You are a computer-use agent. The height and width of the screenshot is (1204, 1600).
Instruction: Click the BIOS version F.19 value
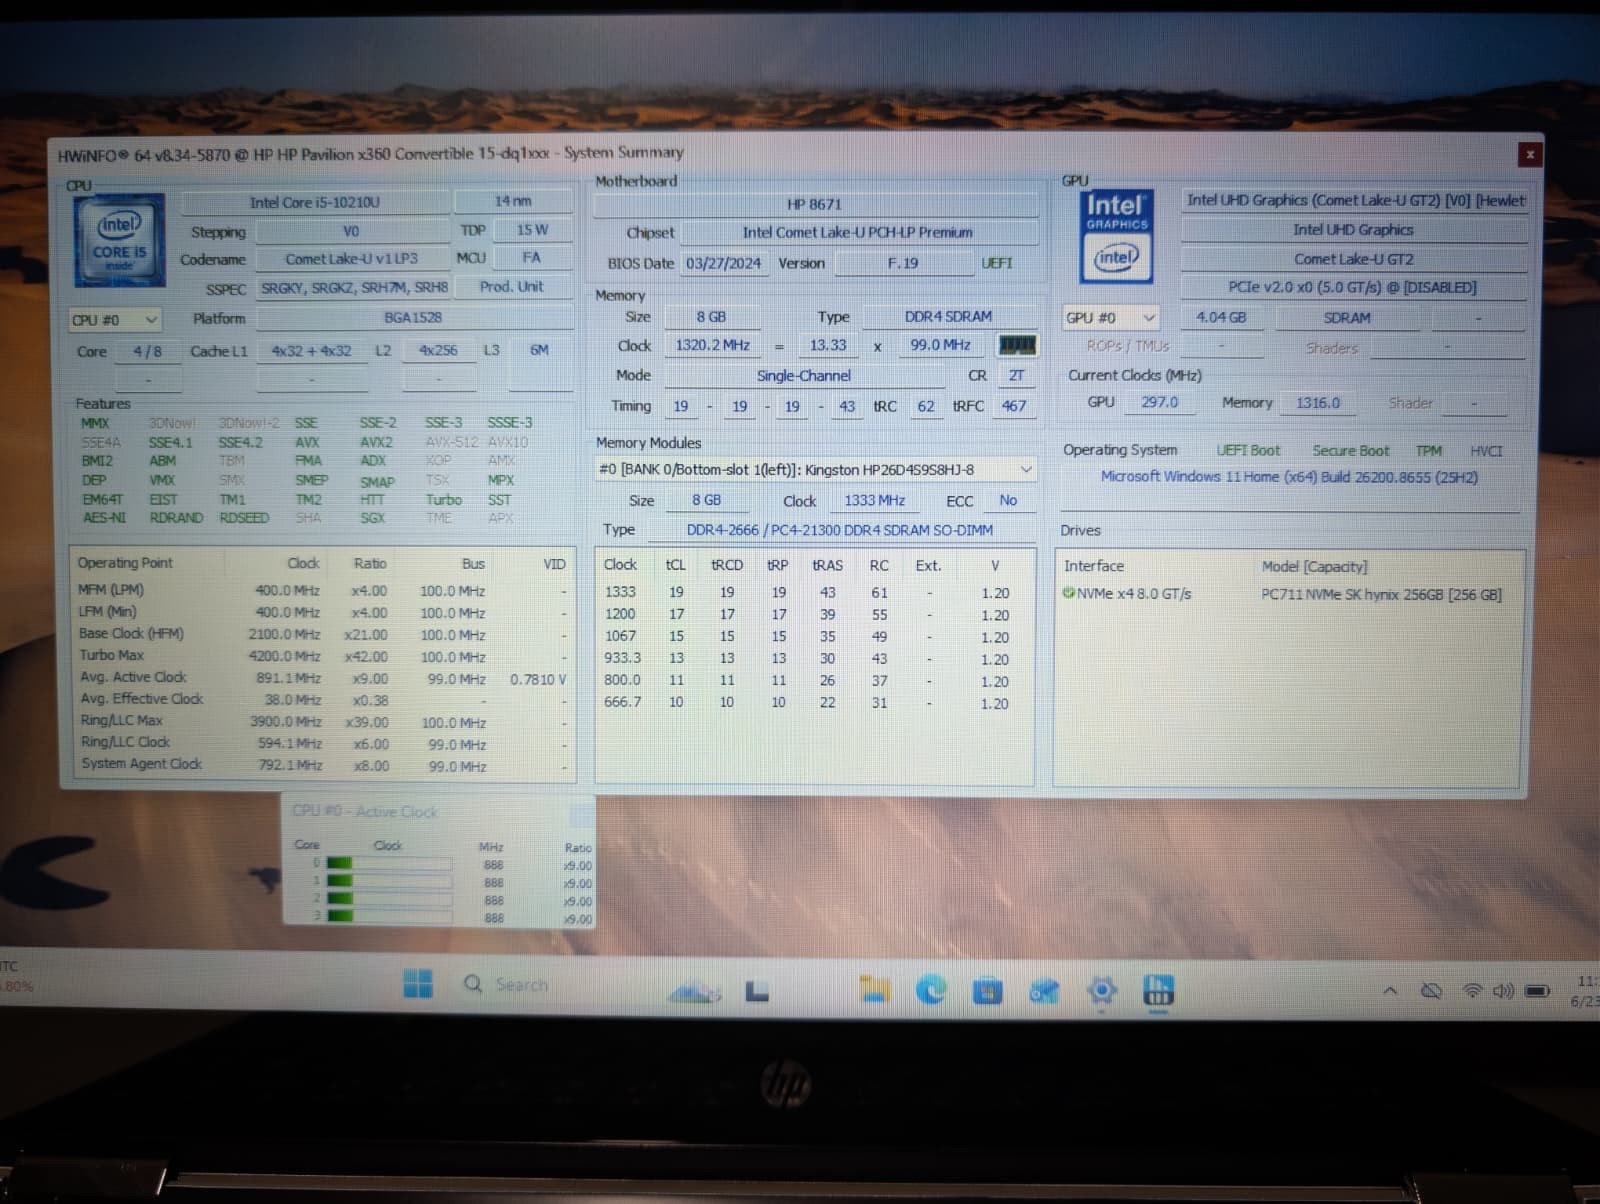[903, 263]
